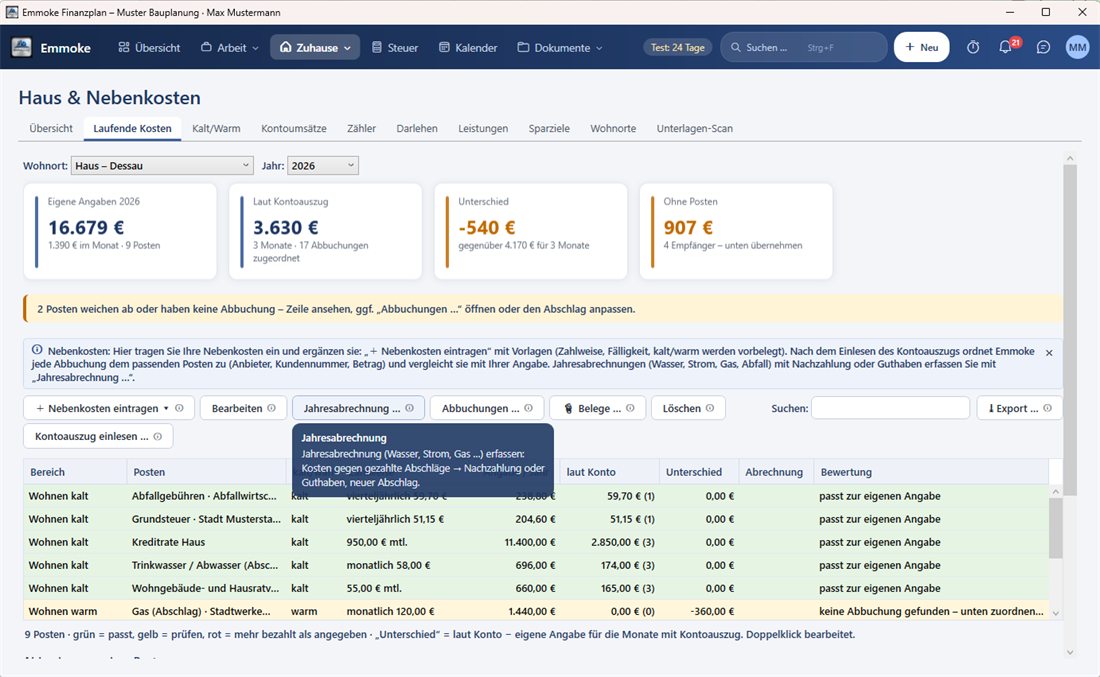This screenshot has width=1100, height=677.
Task: Click the Emmoke logo icon in navigation bar
Action: pos(22,48)
